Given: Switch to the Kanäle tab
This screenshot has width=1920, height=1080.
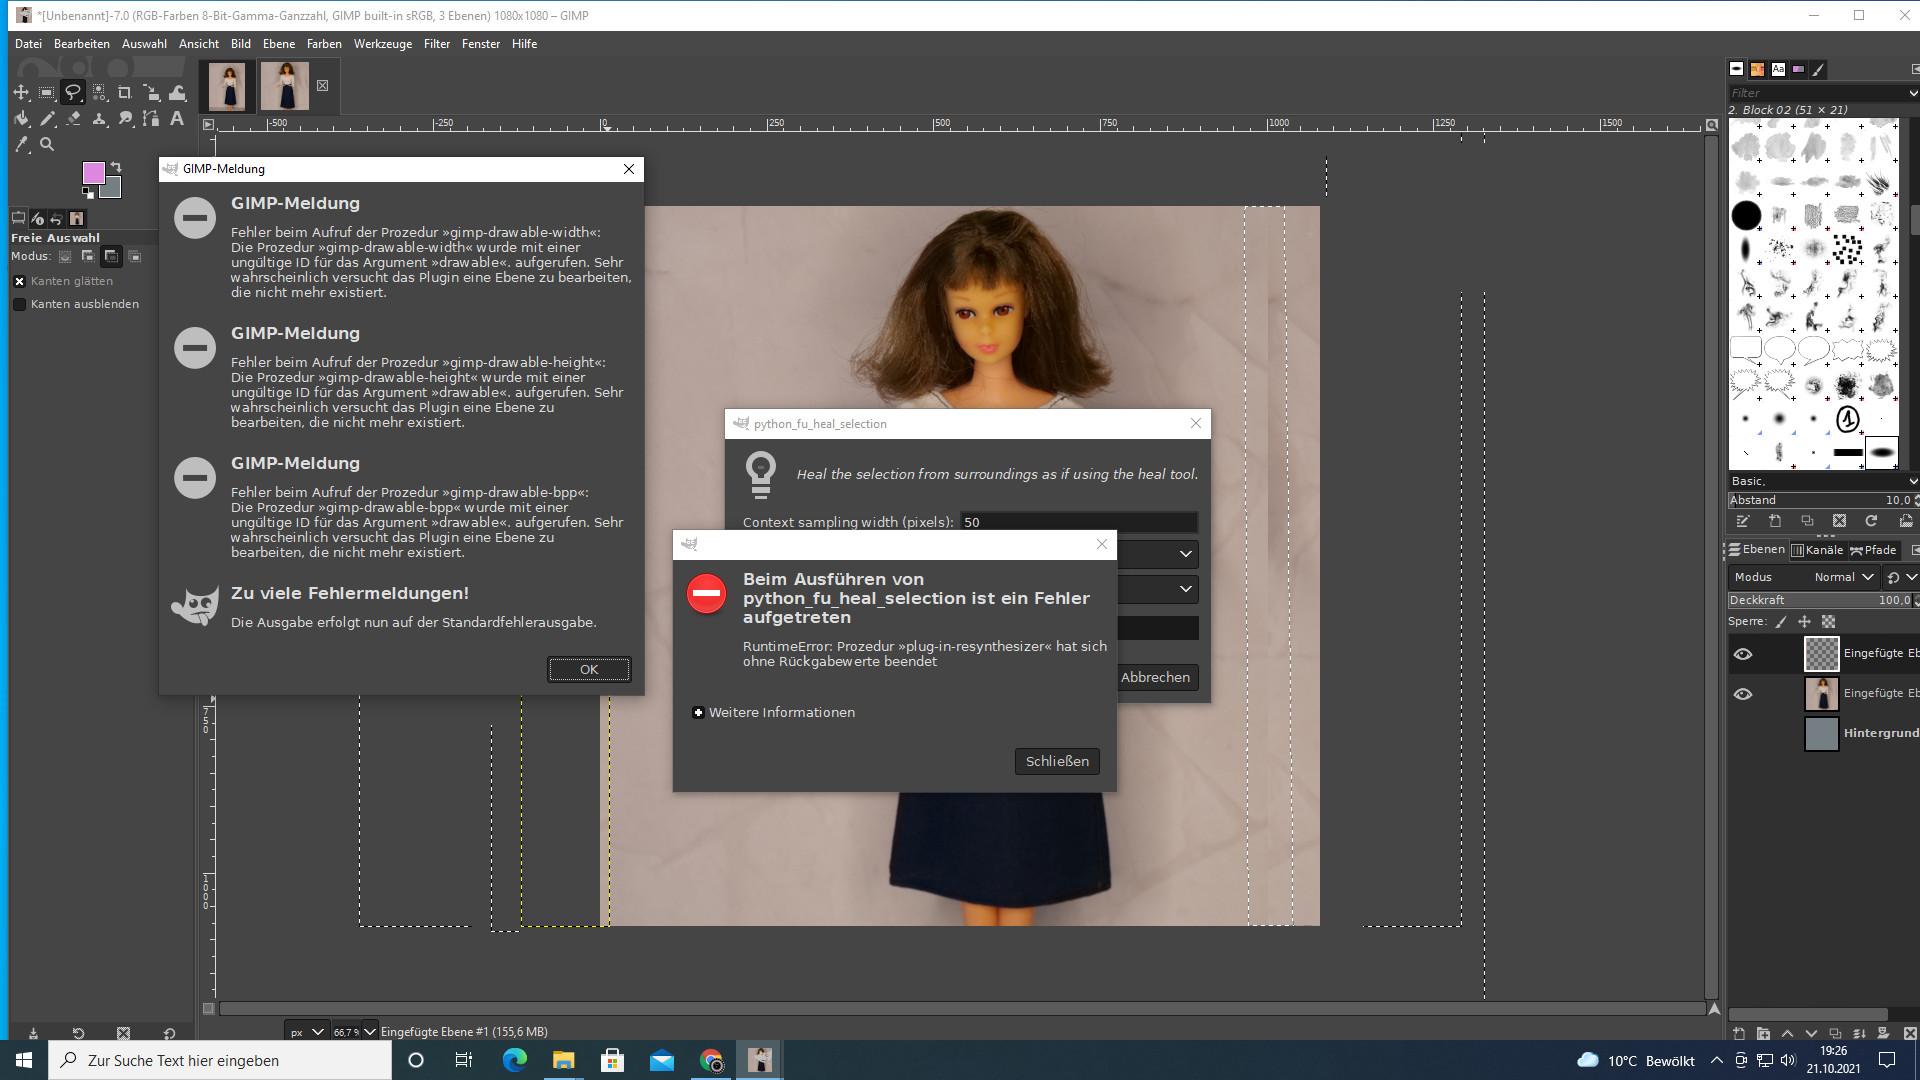Looking at the screenshot, I should (1817, 550).
